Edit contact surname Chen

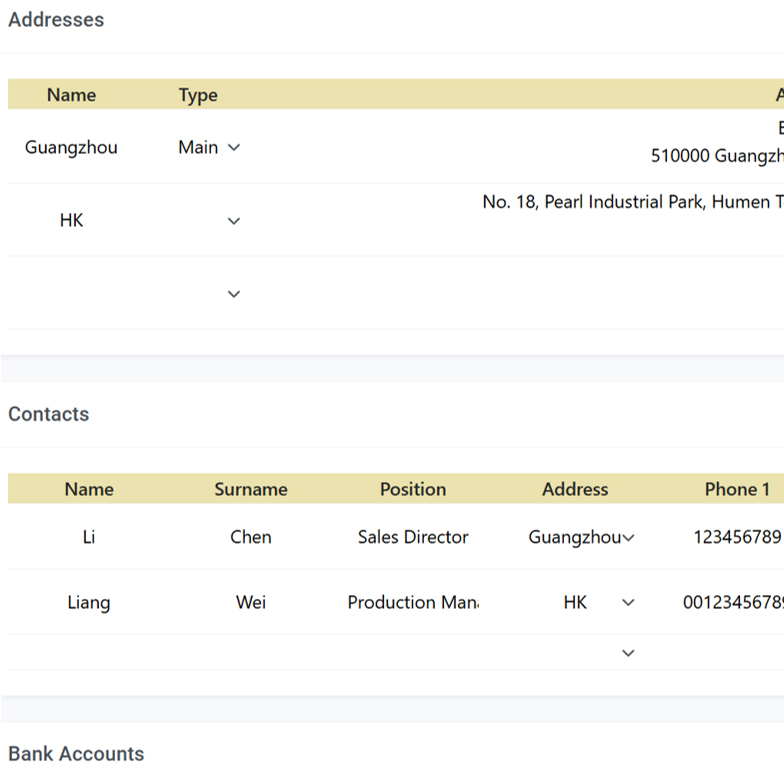point(250,538)
